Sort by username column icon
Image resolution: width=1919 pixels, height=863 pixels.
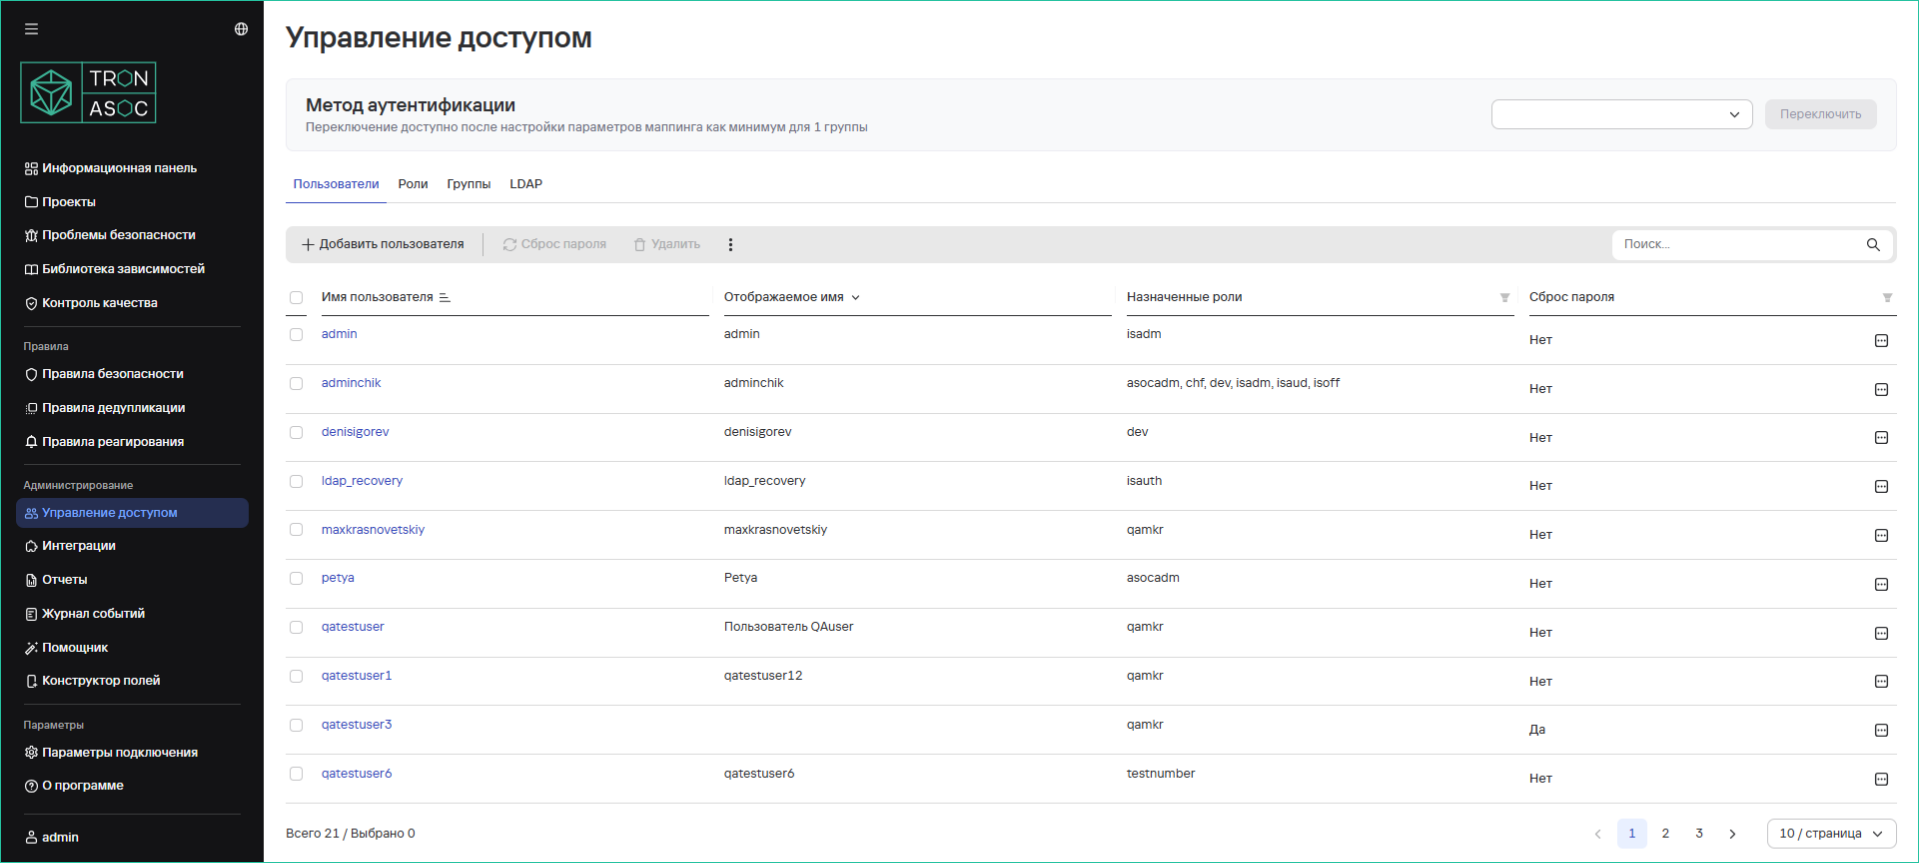click(445, 298)
